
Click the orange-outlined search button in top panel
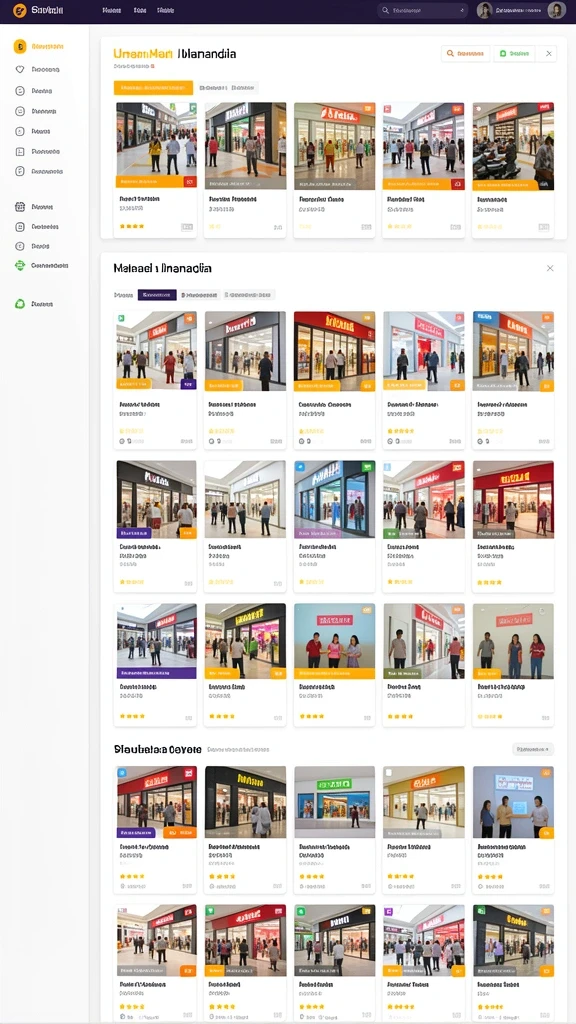click(x=466, y=54)
